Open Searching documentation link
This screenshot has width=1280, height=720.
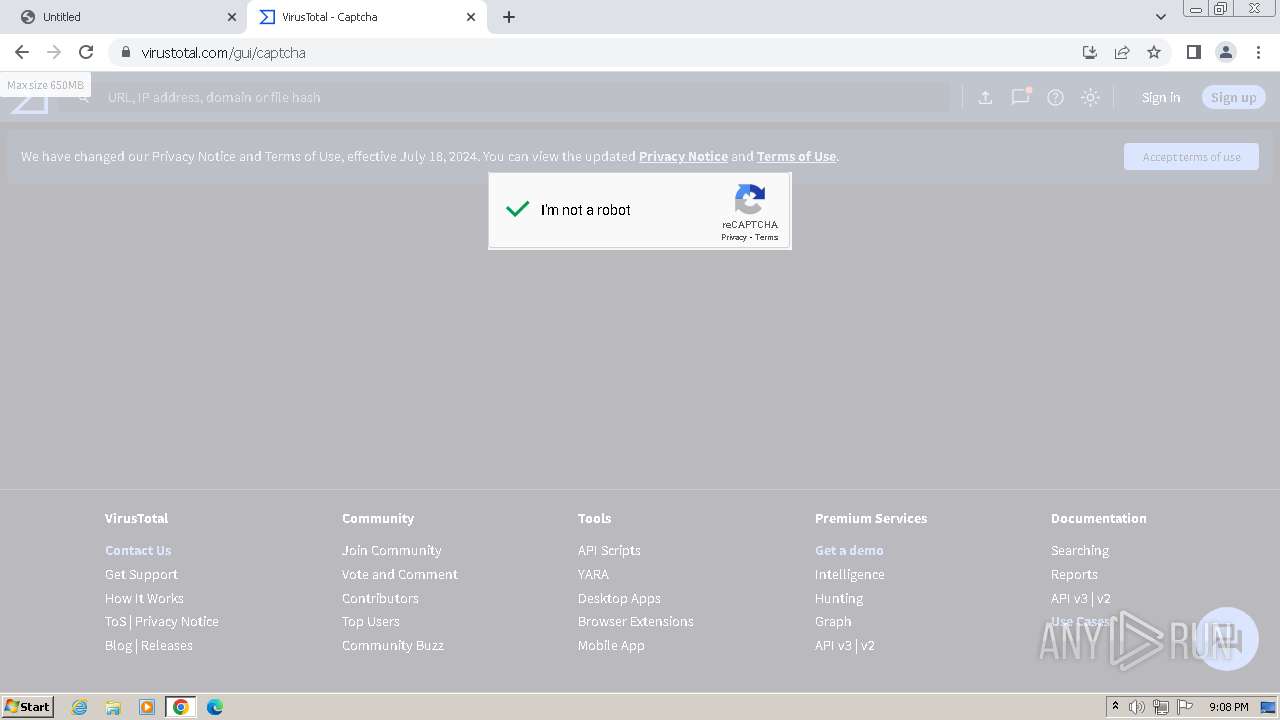coord(1080,550)
